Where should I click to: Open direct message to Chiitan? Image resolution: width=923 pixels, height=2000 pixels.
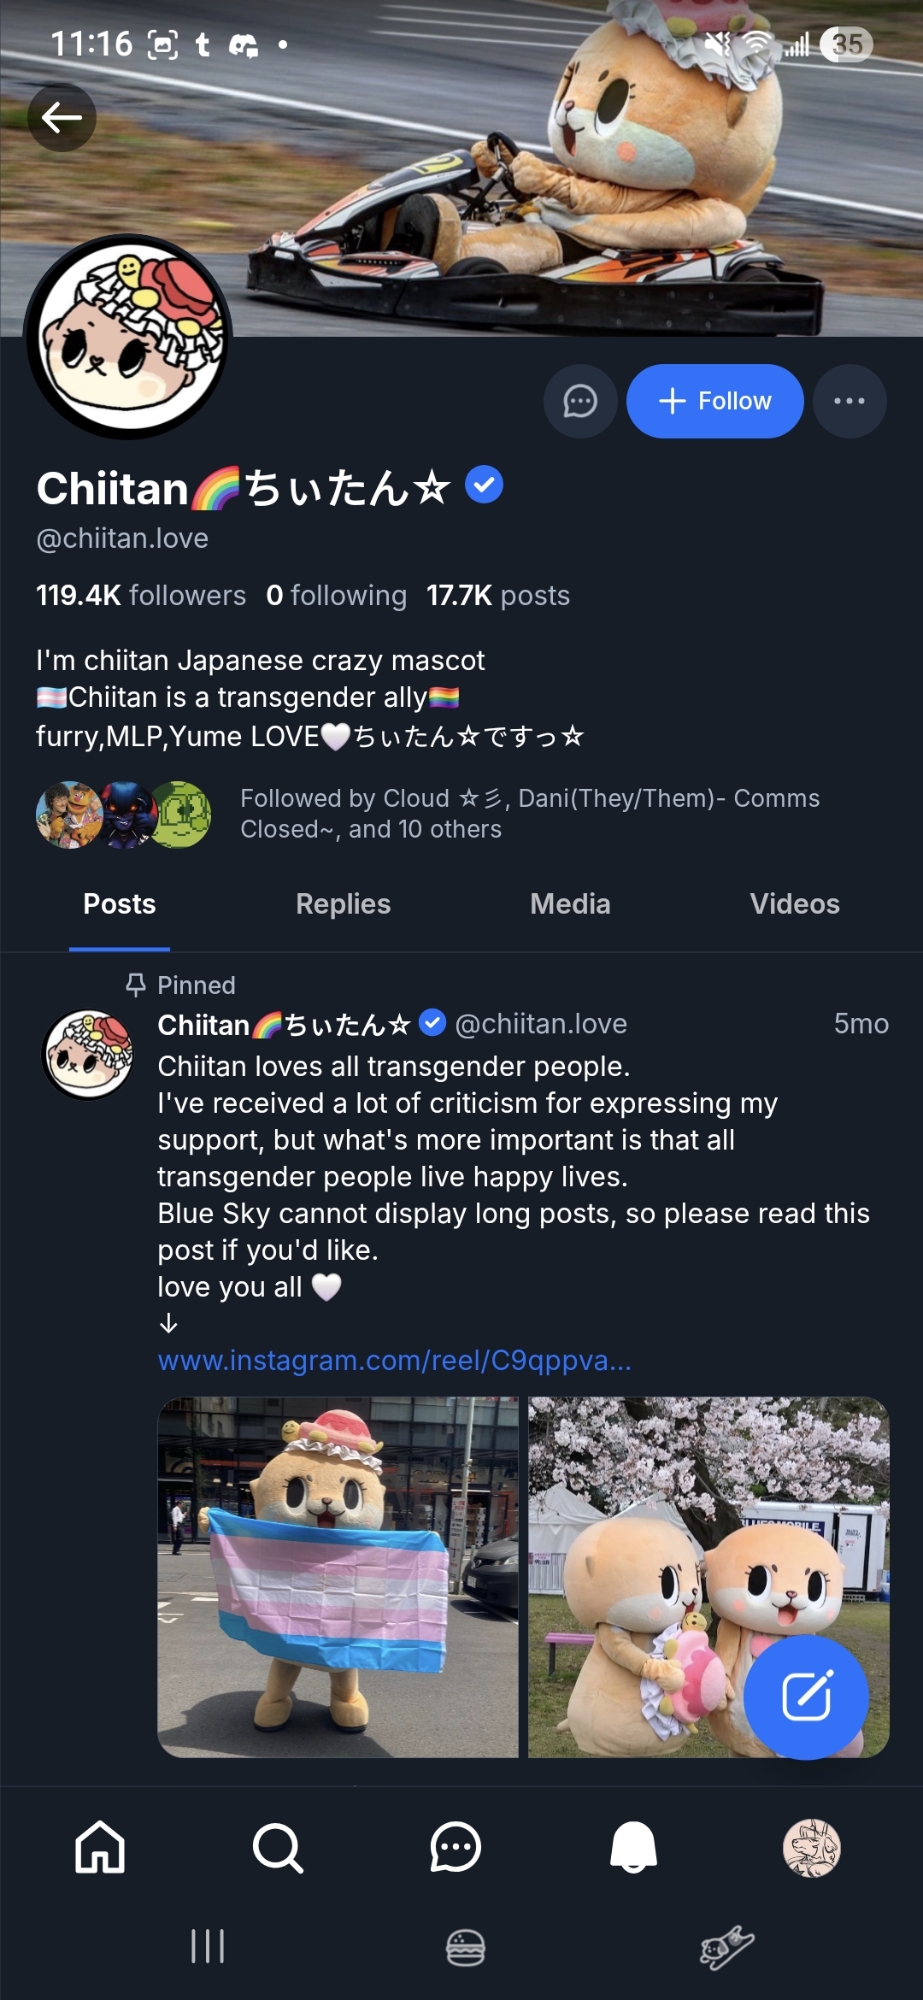pos(580,401)
